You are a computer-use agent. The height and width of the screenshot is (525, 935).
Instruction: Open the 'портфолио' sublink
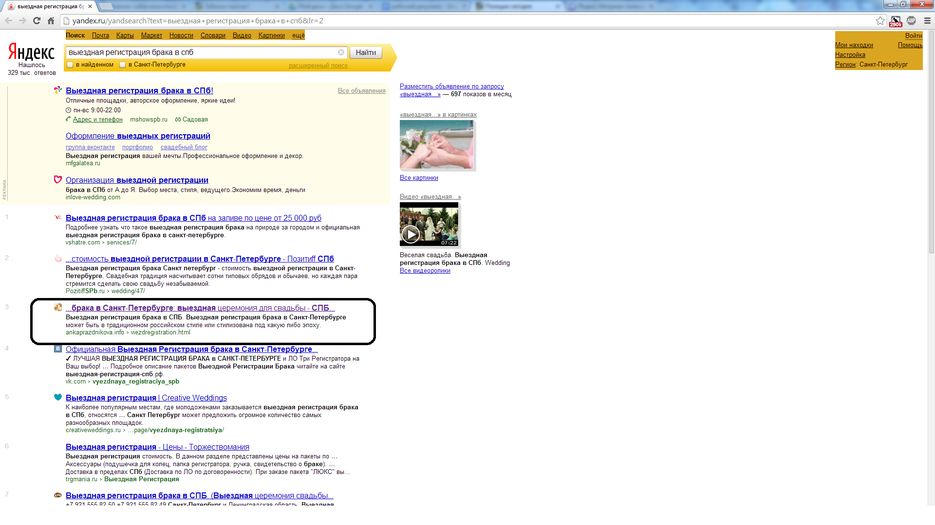coord(137,147)
